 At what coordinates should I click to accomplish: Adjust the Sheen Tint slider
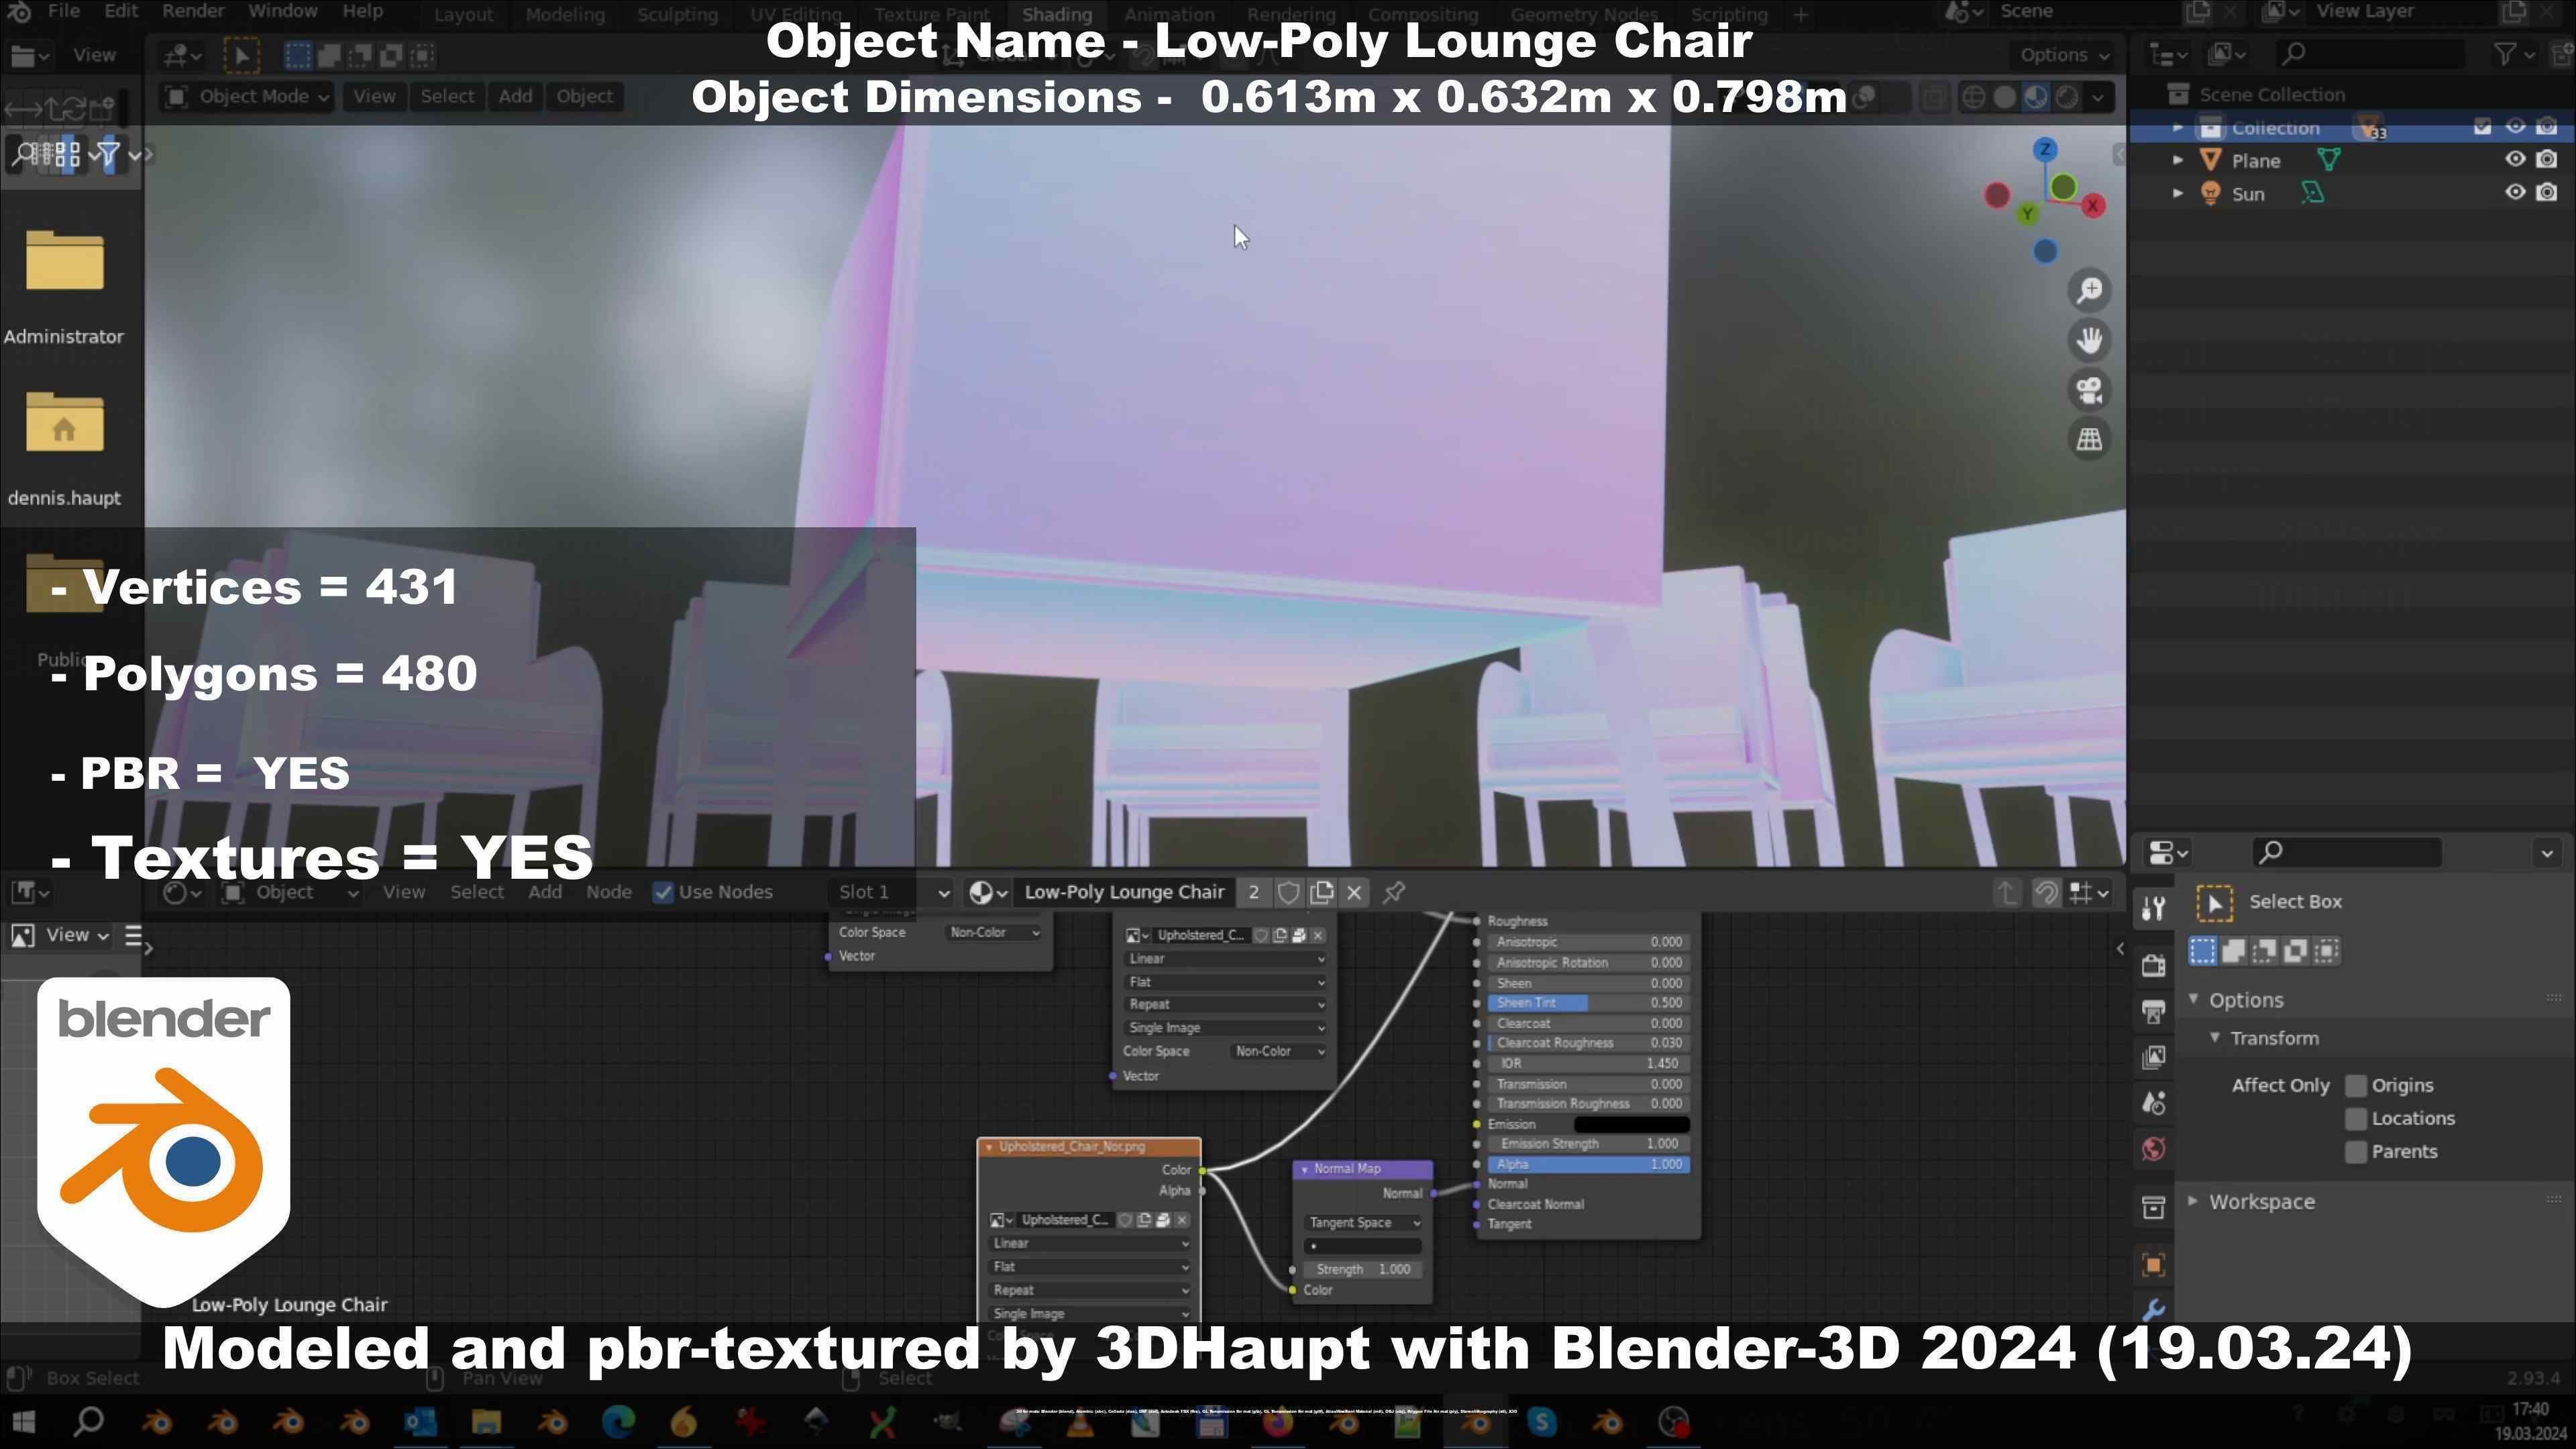(x=1588, y=1003)
